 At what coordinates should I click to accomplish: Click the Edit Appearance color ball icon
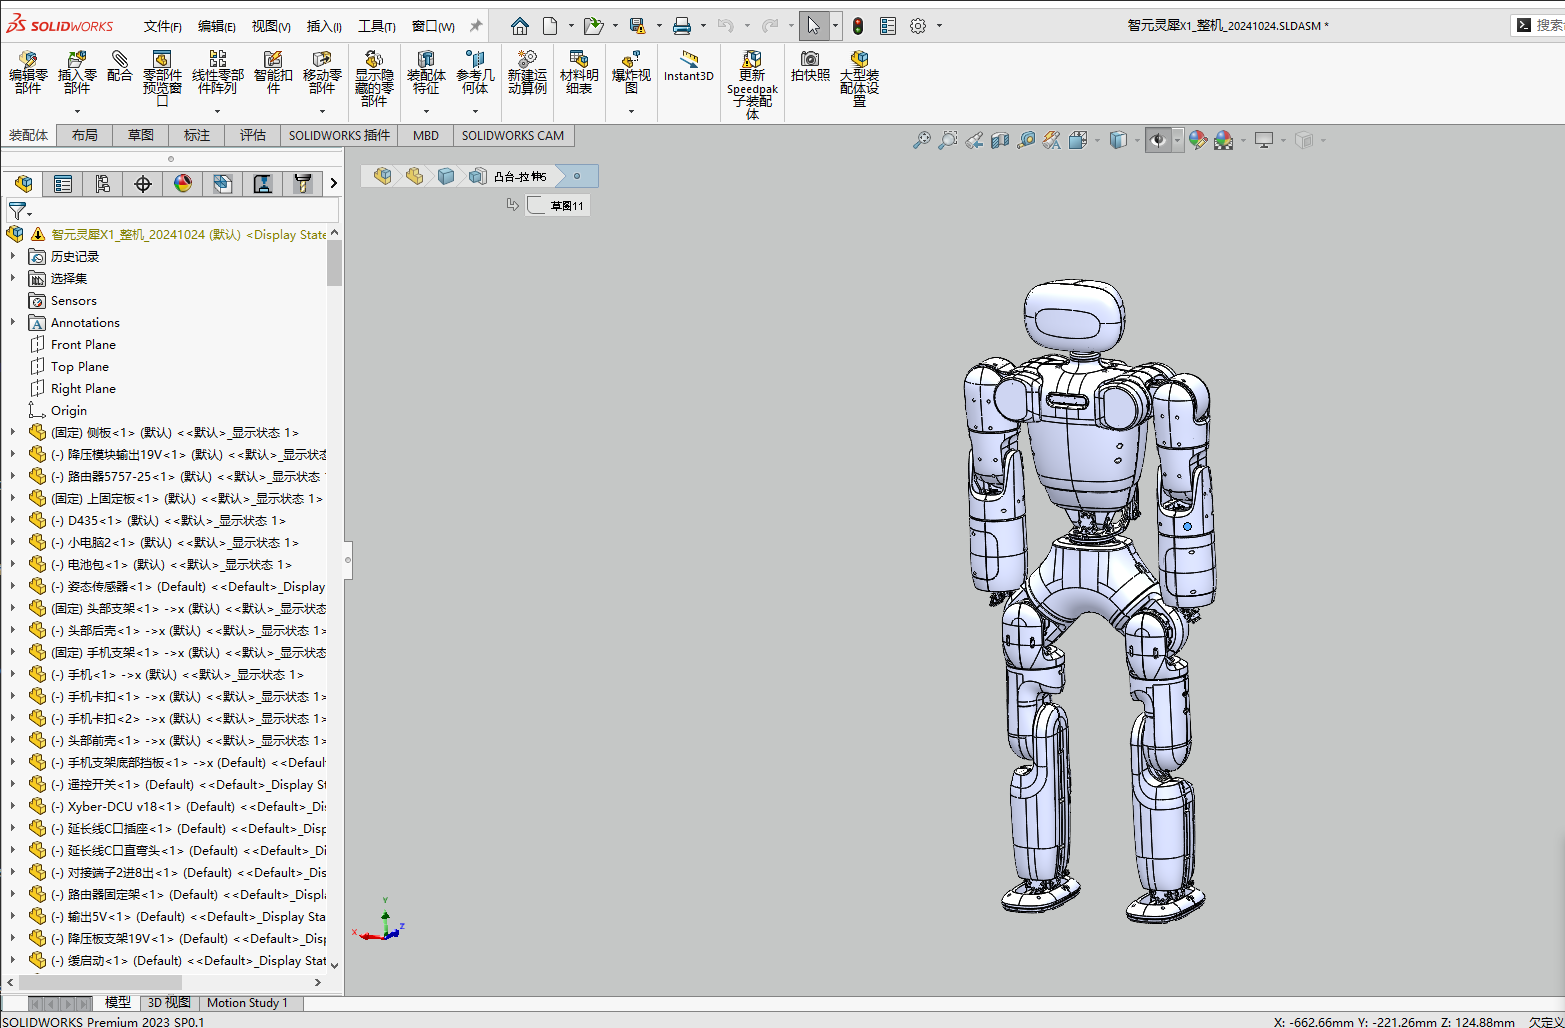(x=1197, y=141)
